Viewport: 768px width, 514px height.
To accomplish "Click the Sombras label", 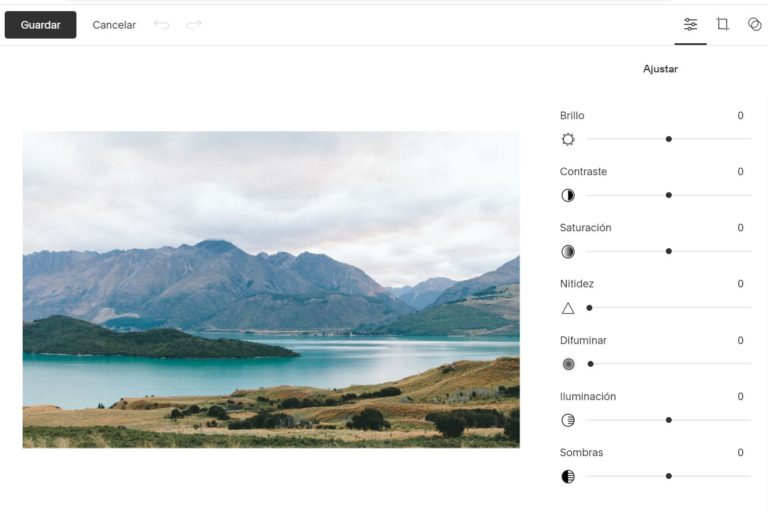I will coord(581,452).
